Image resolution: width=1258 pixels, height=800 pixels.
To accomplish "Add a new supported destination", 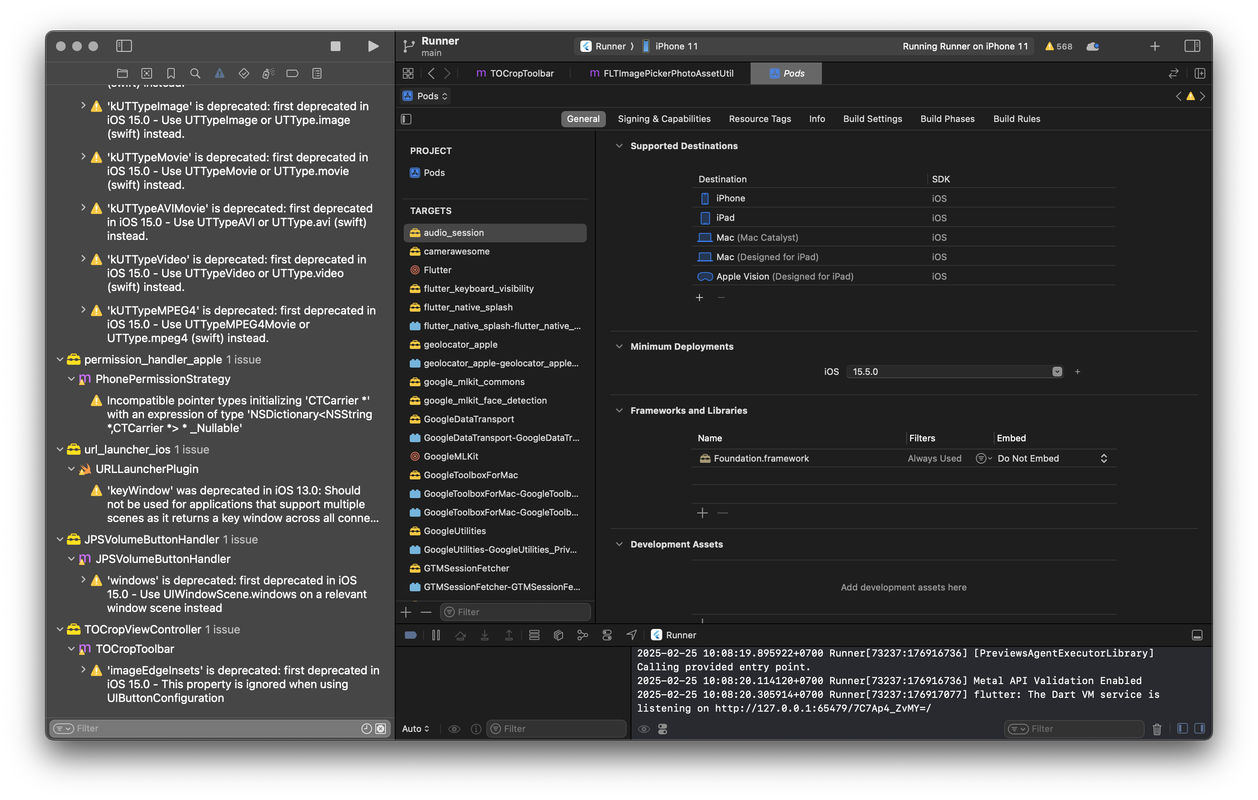I will [x=699, y=298].
